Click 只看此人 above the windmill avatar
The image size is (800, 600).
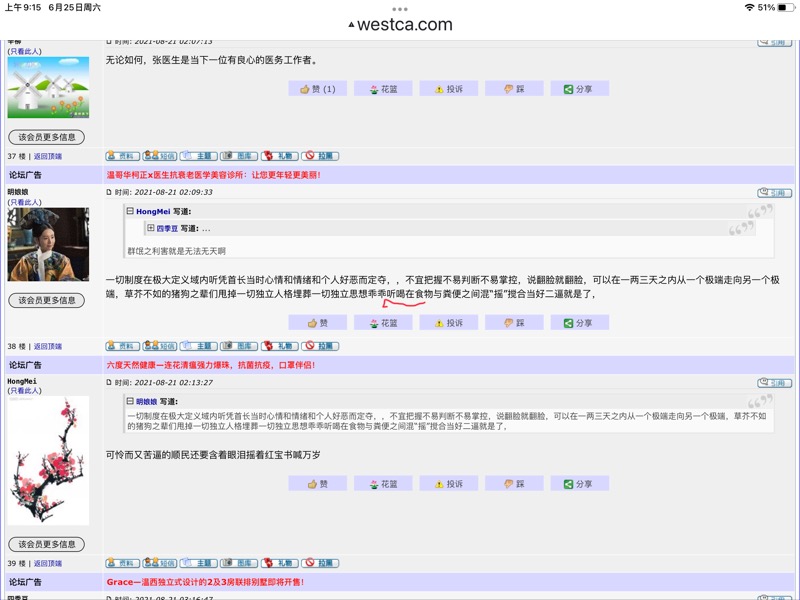pos(24,51)
